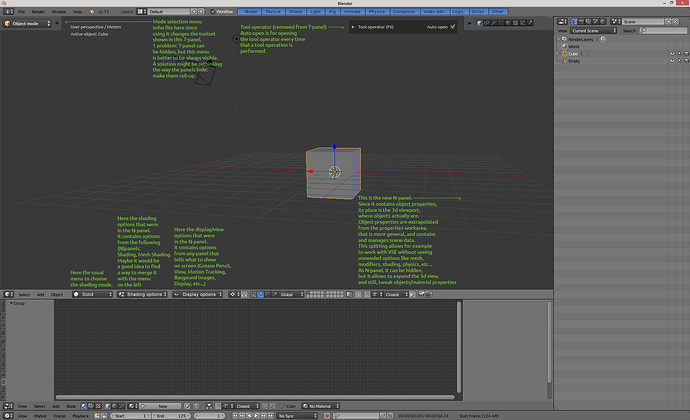Screen dimensions: 690x420
Task: Open the Node menu in node editor
Action: (x=70, y=406)
